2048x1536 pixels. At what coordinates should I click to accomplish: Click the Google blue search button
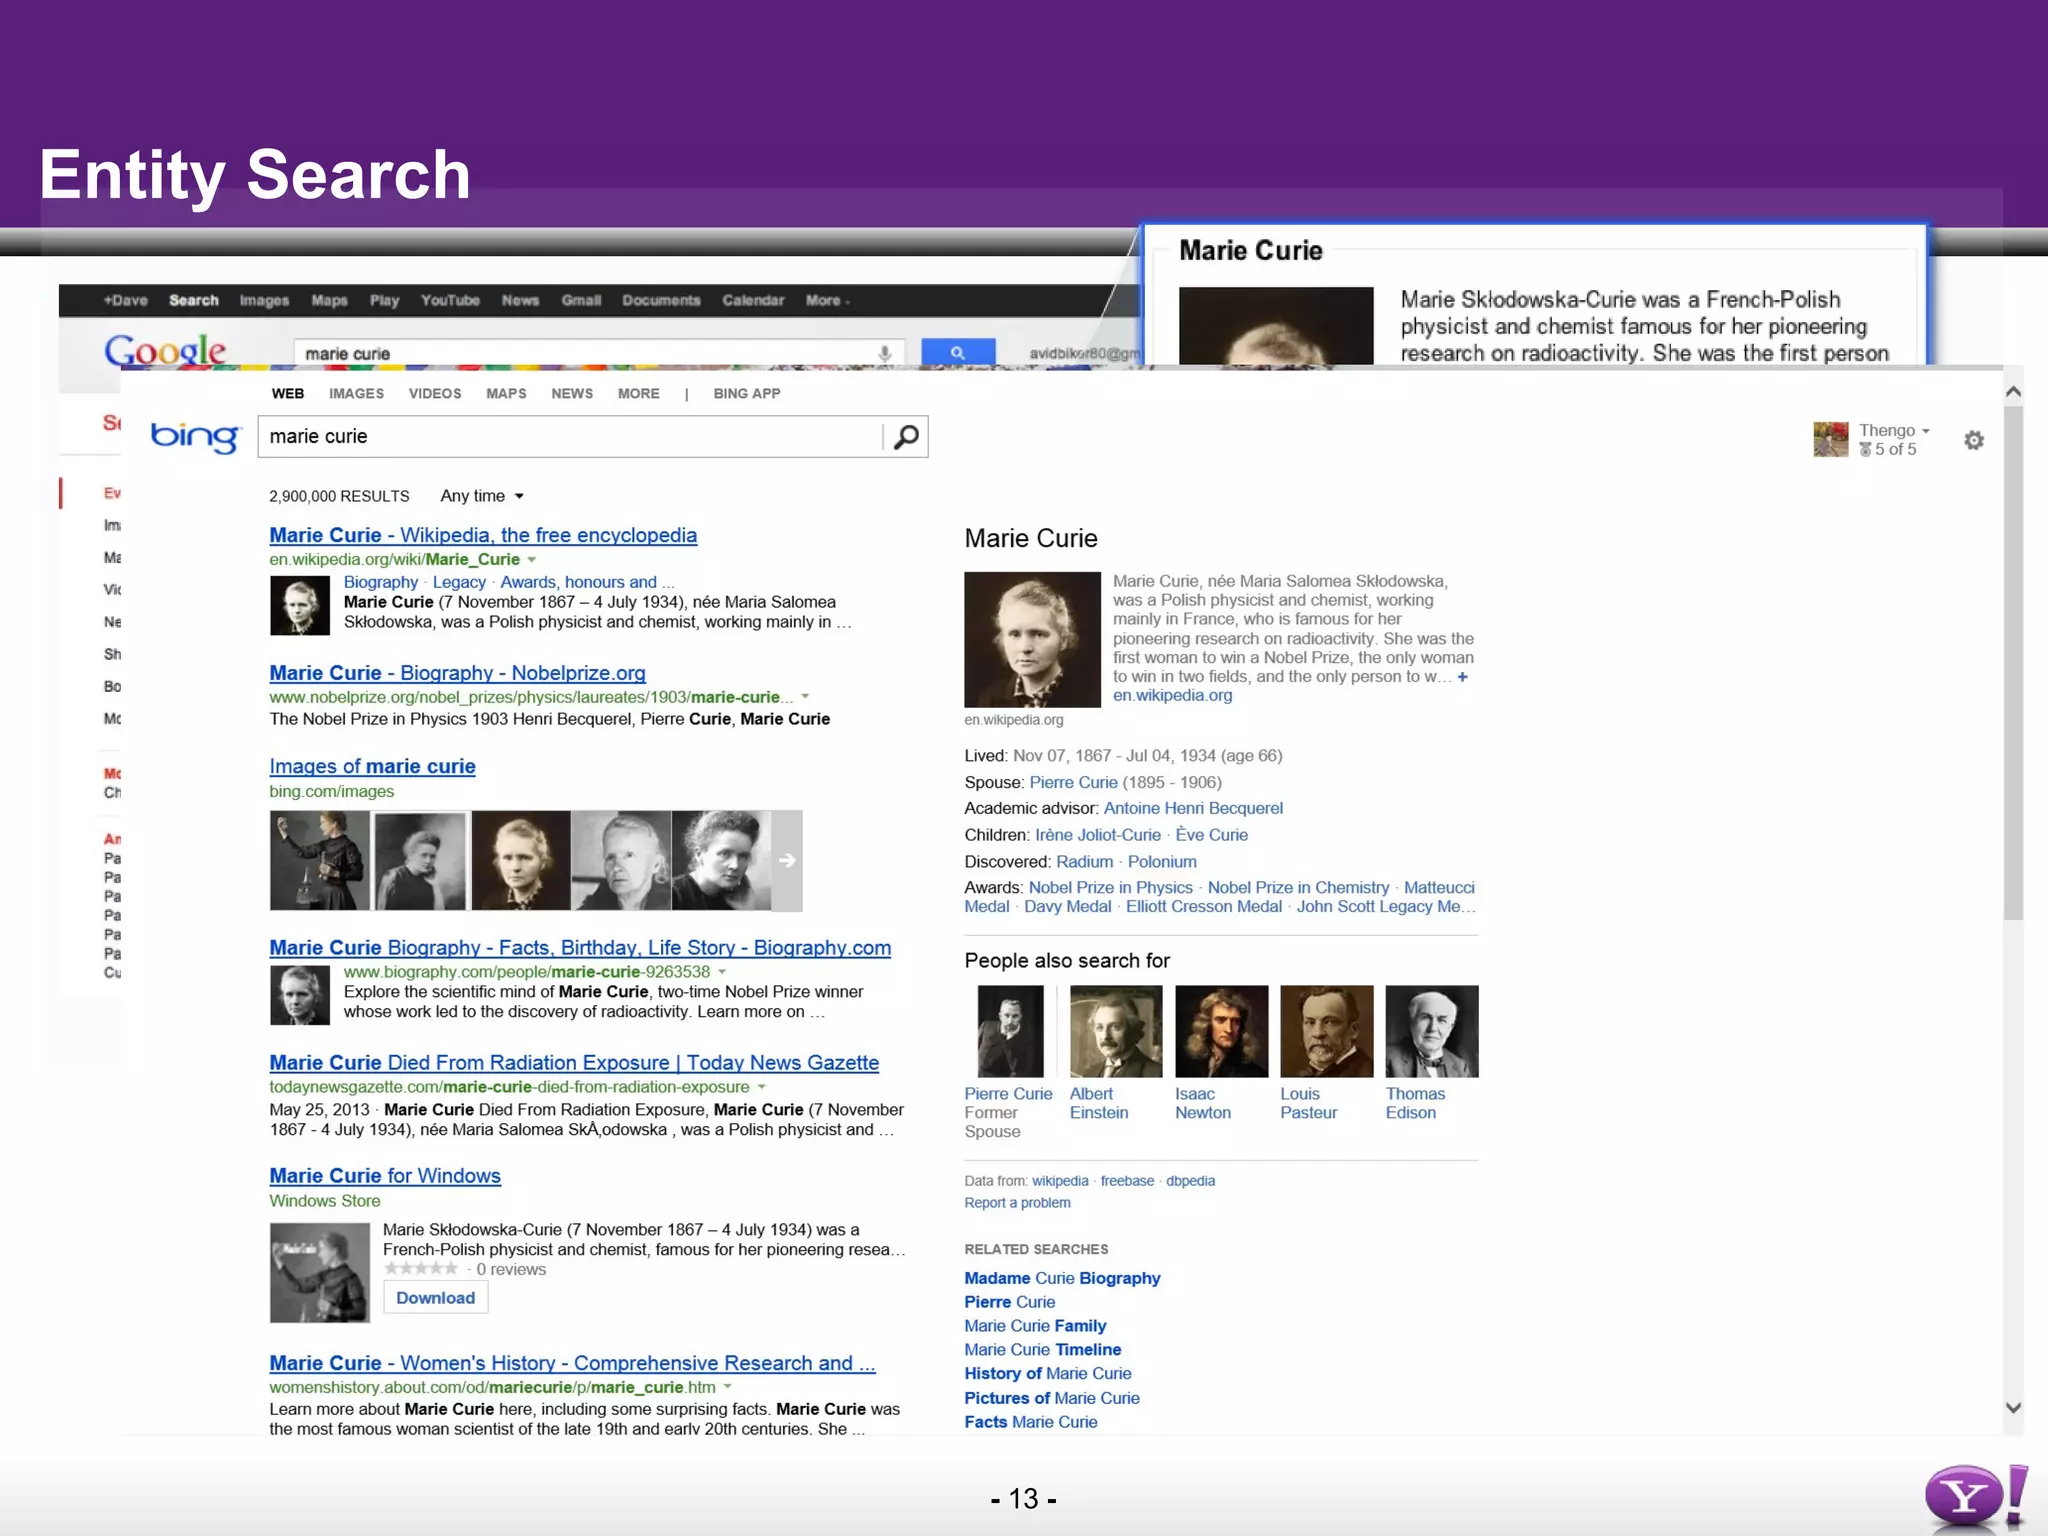click(957, 352)
